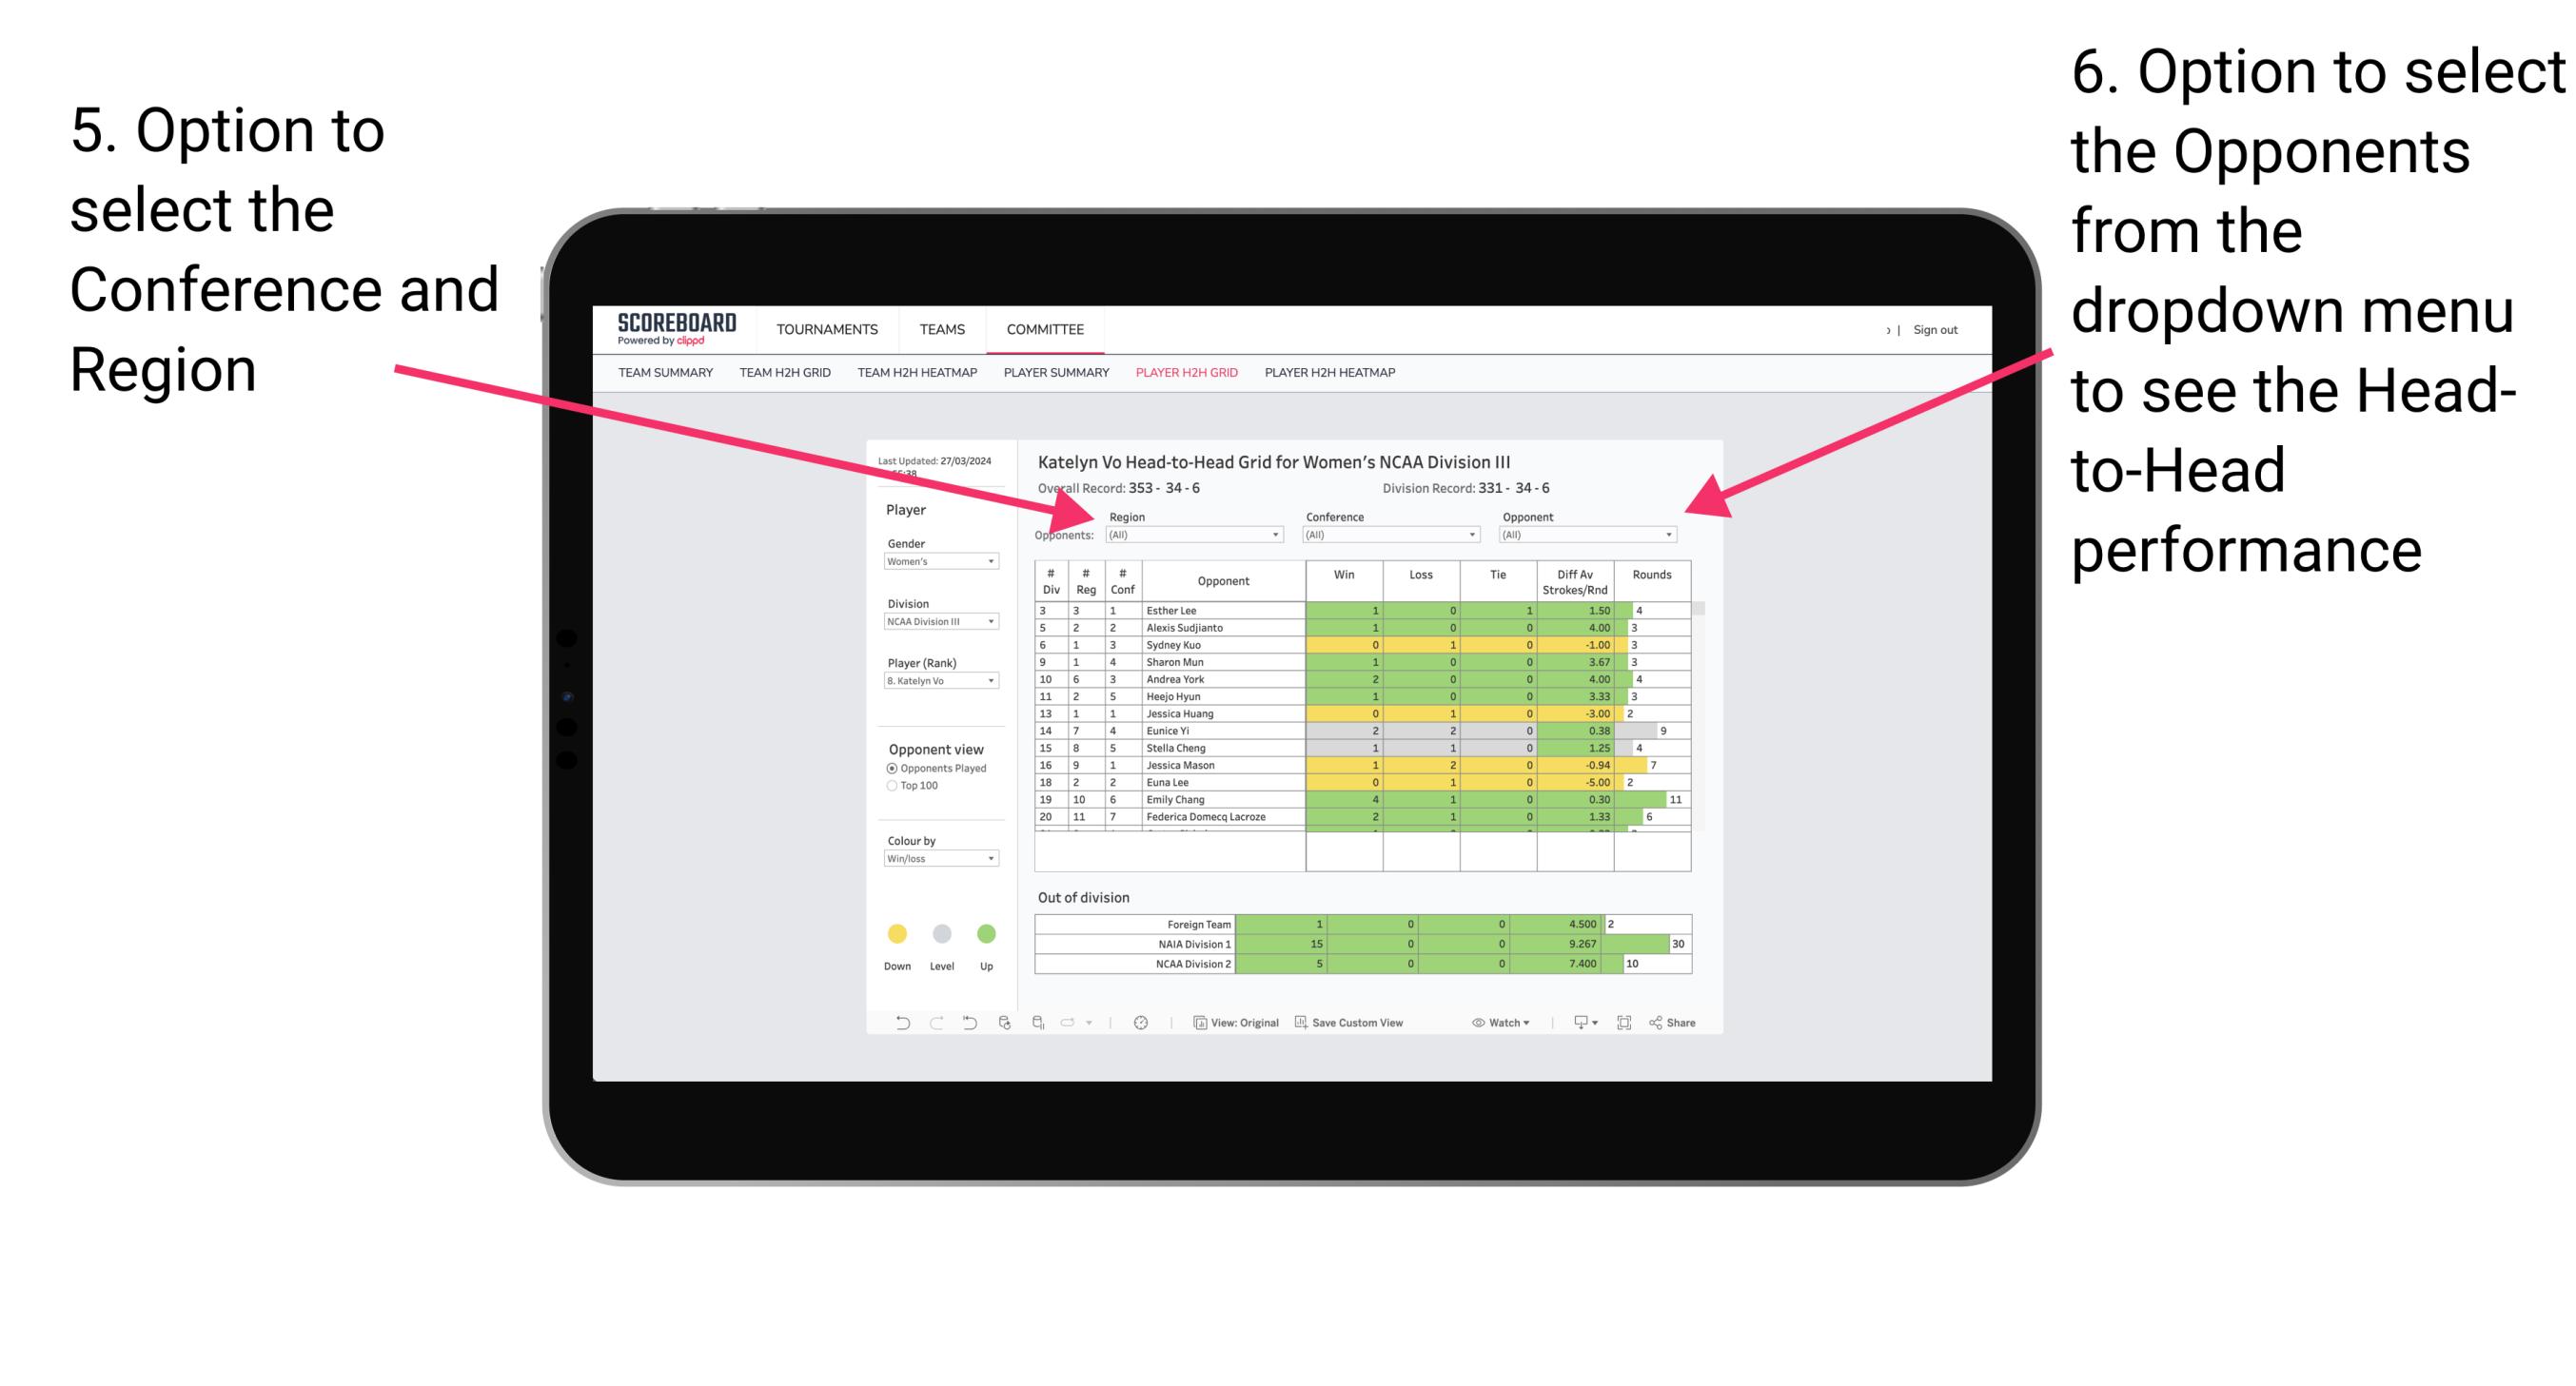Screen dimensions: 2576x1386
Task: Click the Watch icon button
Action: 1490,1025
